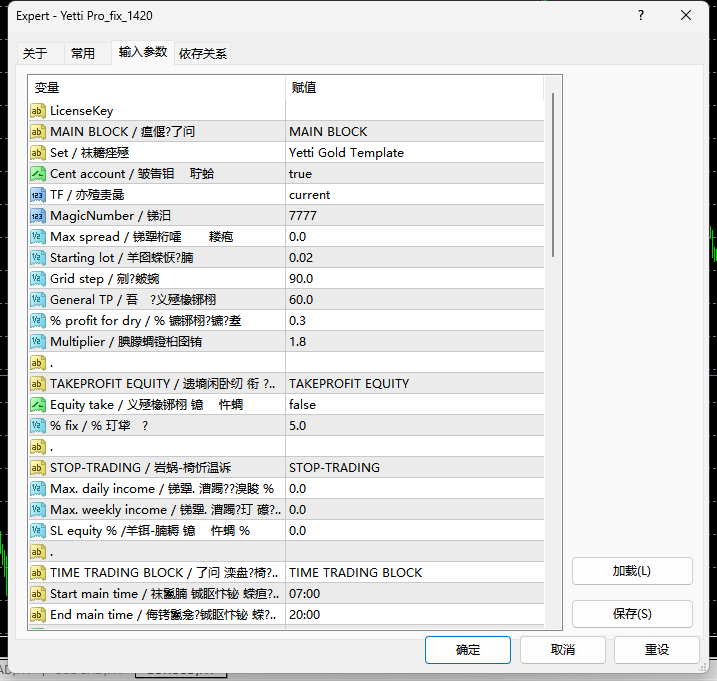Select the Max. daily income value 0.0
This screenshot has height=681, width=717.
click(x=415, y=489)
